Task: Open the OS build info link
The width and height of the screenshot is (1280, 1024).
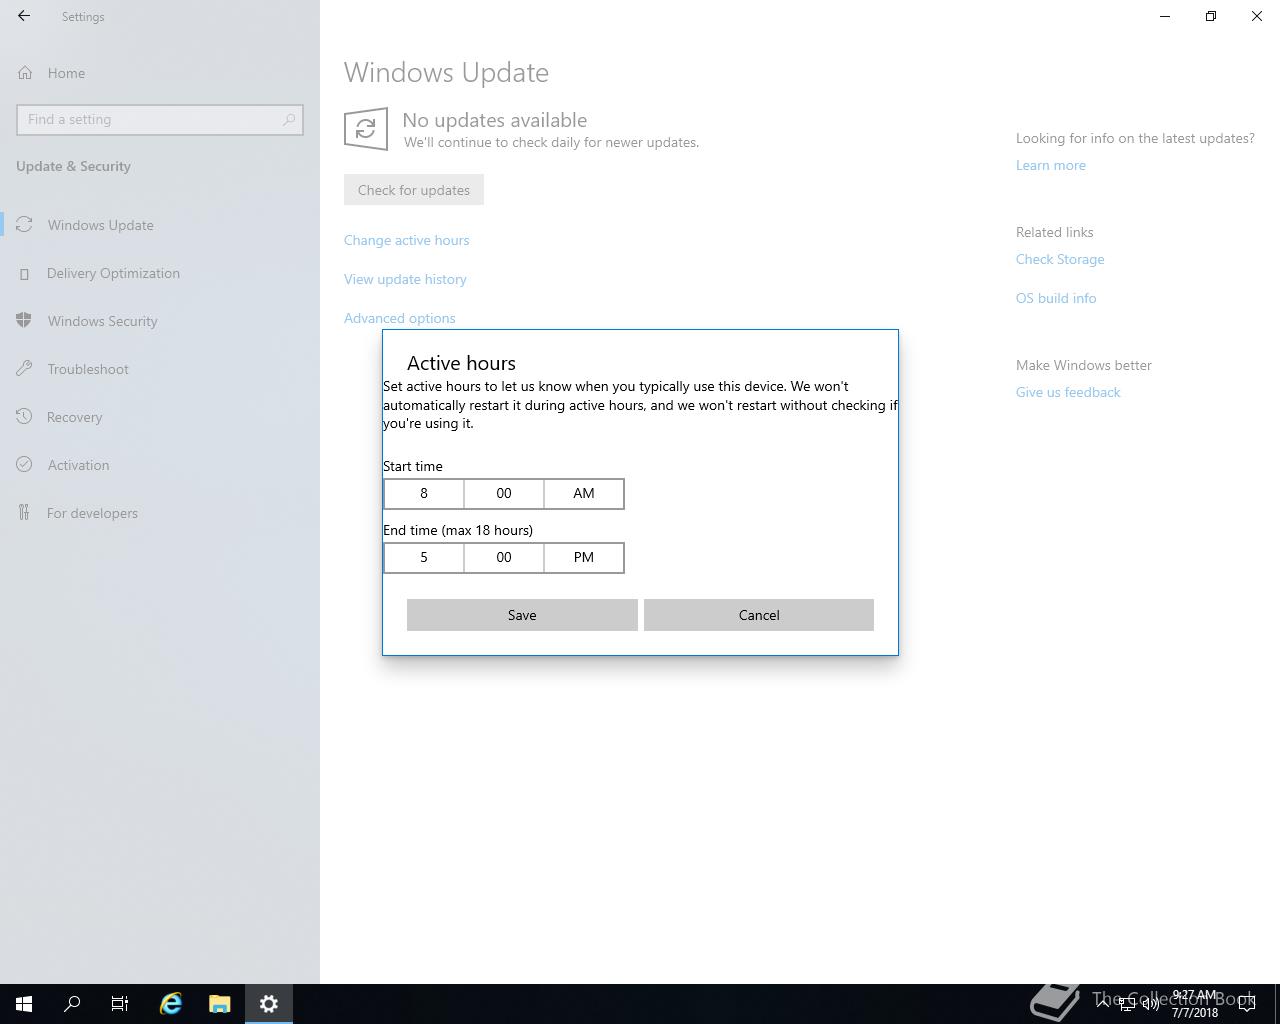Action: click(x=1056, y=298)
